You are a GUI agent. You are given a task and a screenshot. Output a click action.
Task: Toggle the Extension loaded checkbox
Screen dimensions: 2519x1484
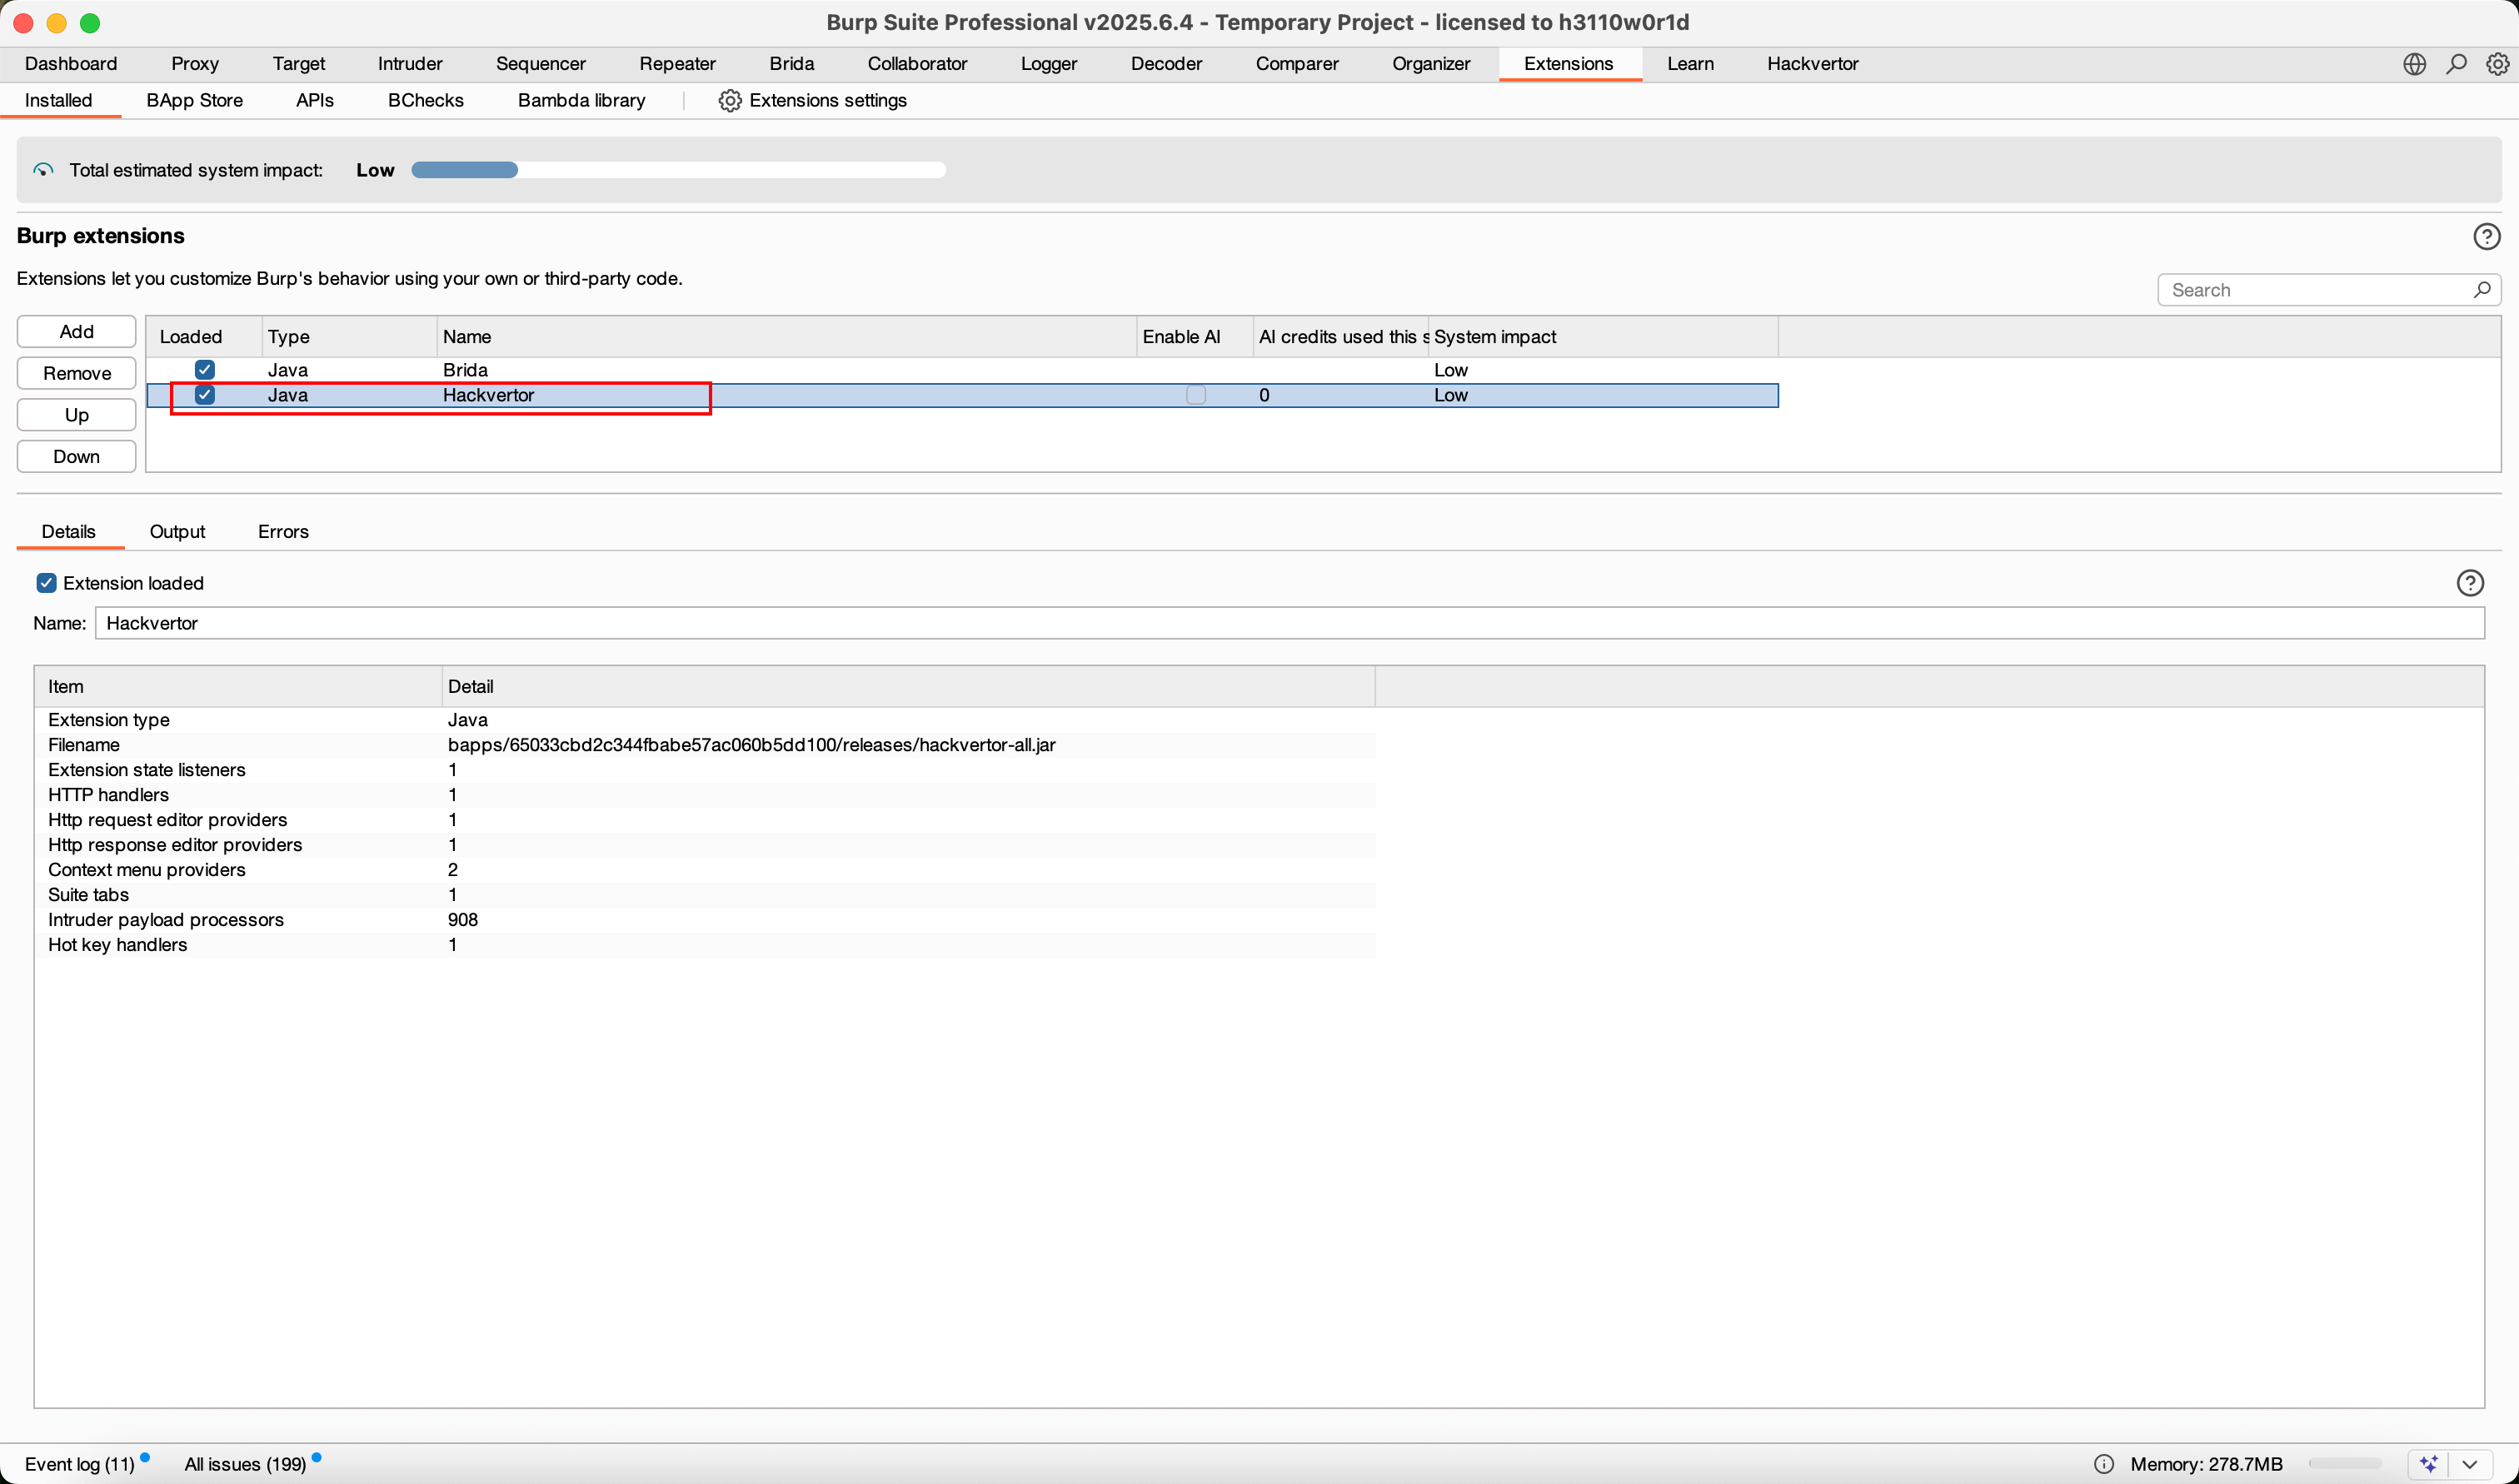pos(46,583)
